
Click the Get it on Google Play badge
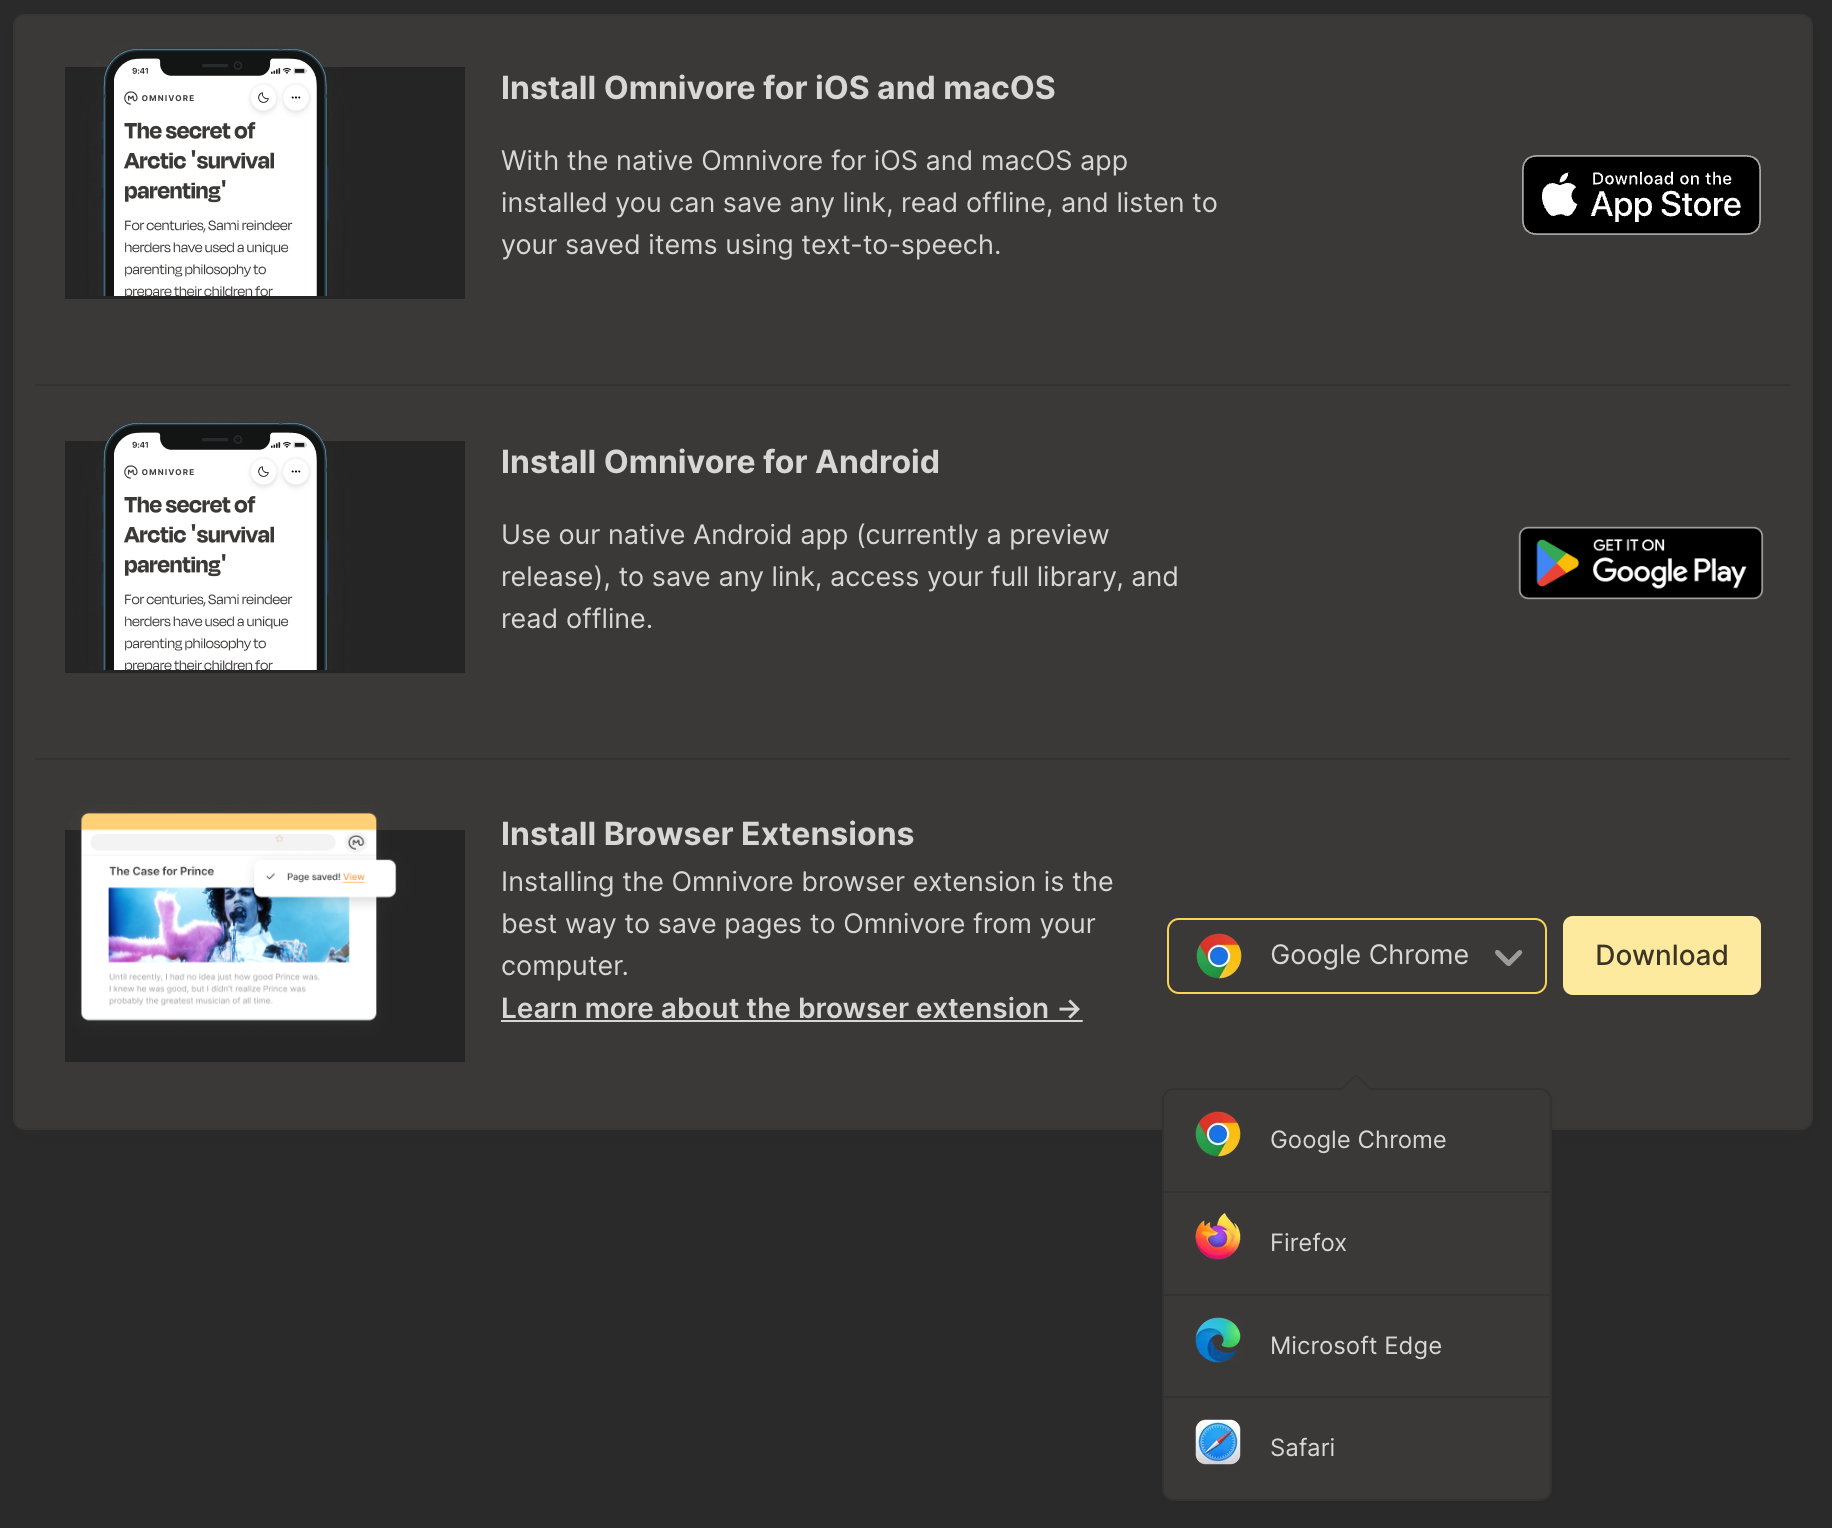coord(1641,563)
